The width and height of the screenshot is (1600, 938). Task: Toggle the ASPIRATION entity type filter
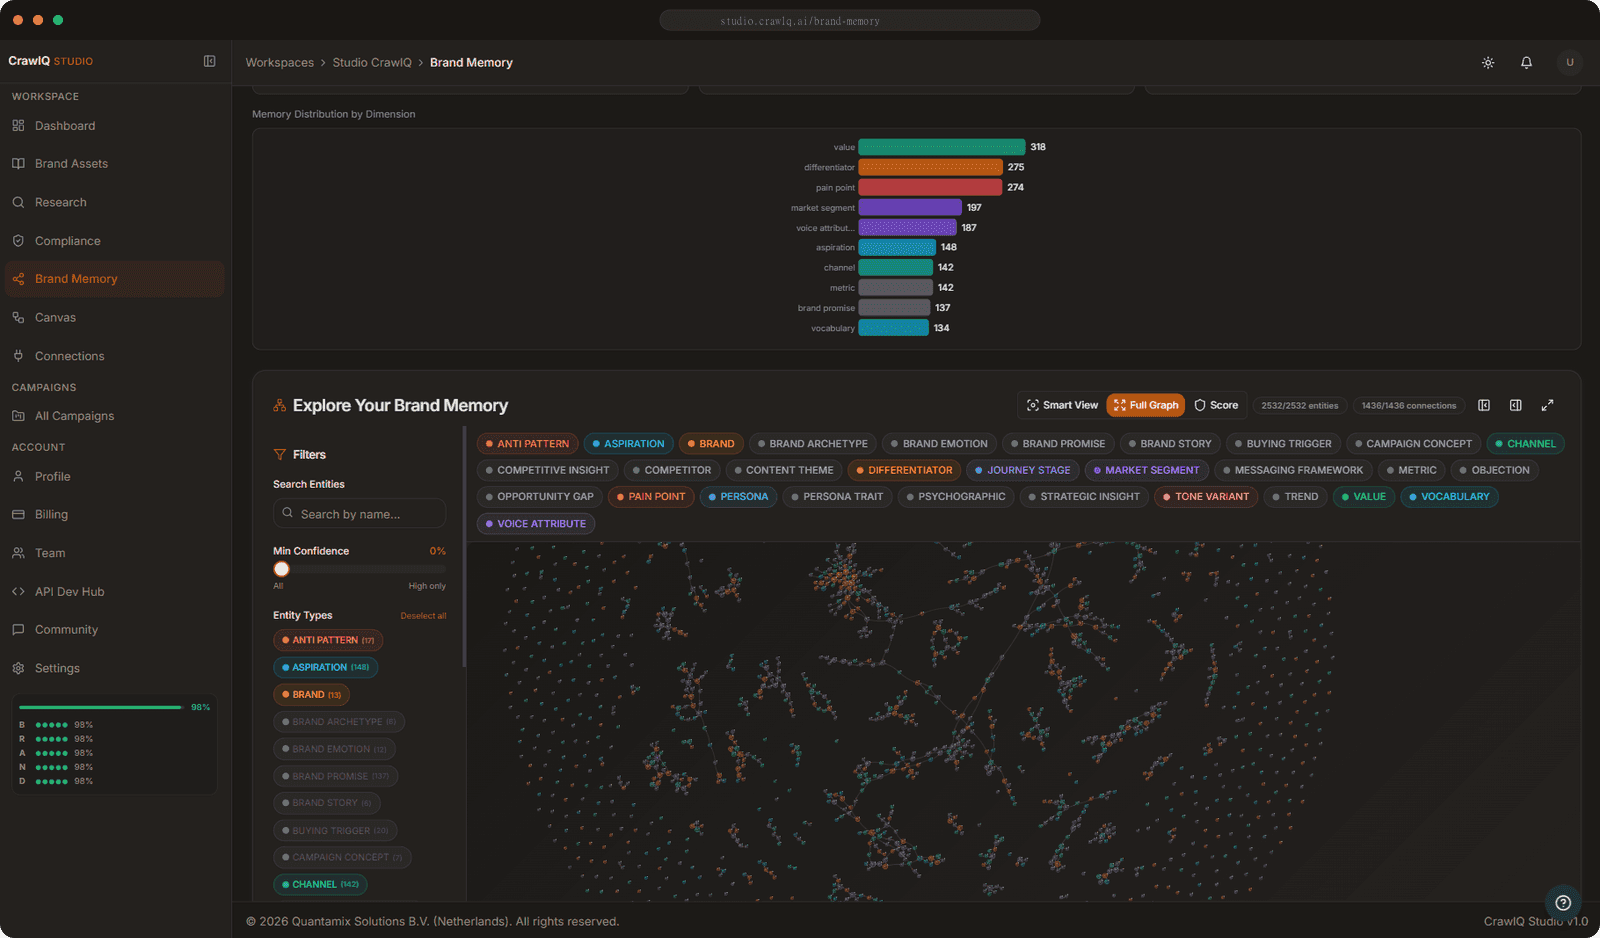325,667
